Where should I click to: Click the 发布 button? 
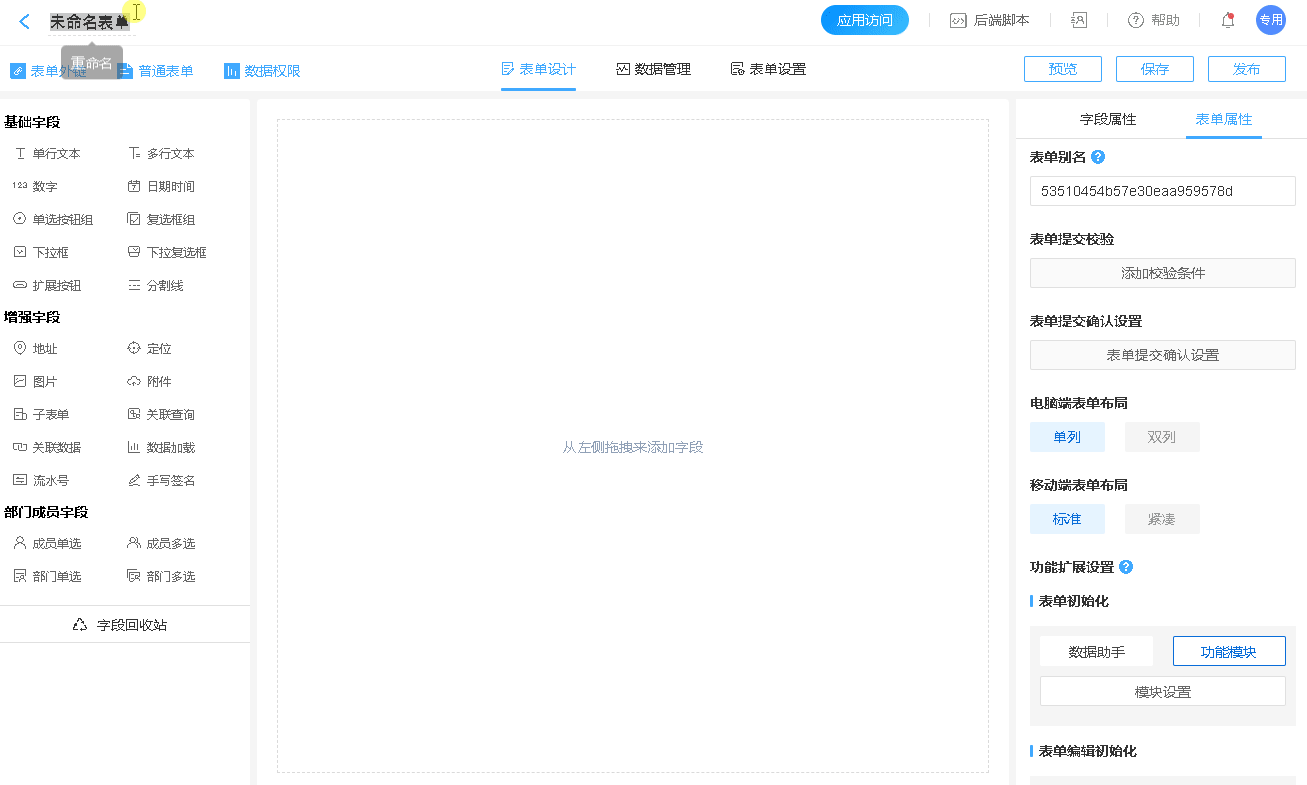[x=1246, y=69]
